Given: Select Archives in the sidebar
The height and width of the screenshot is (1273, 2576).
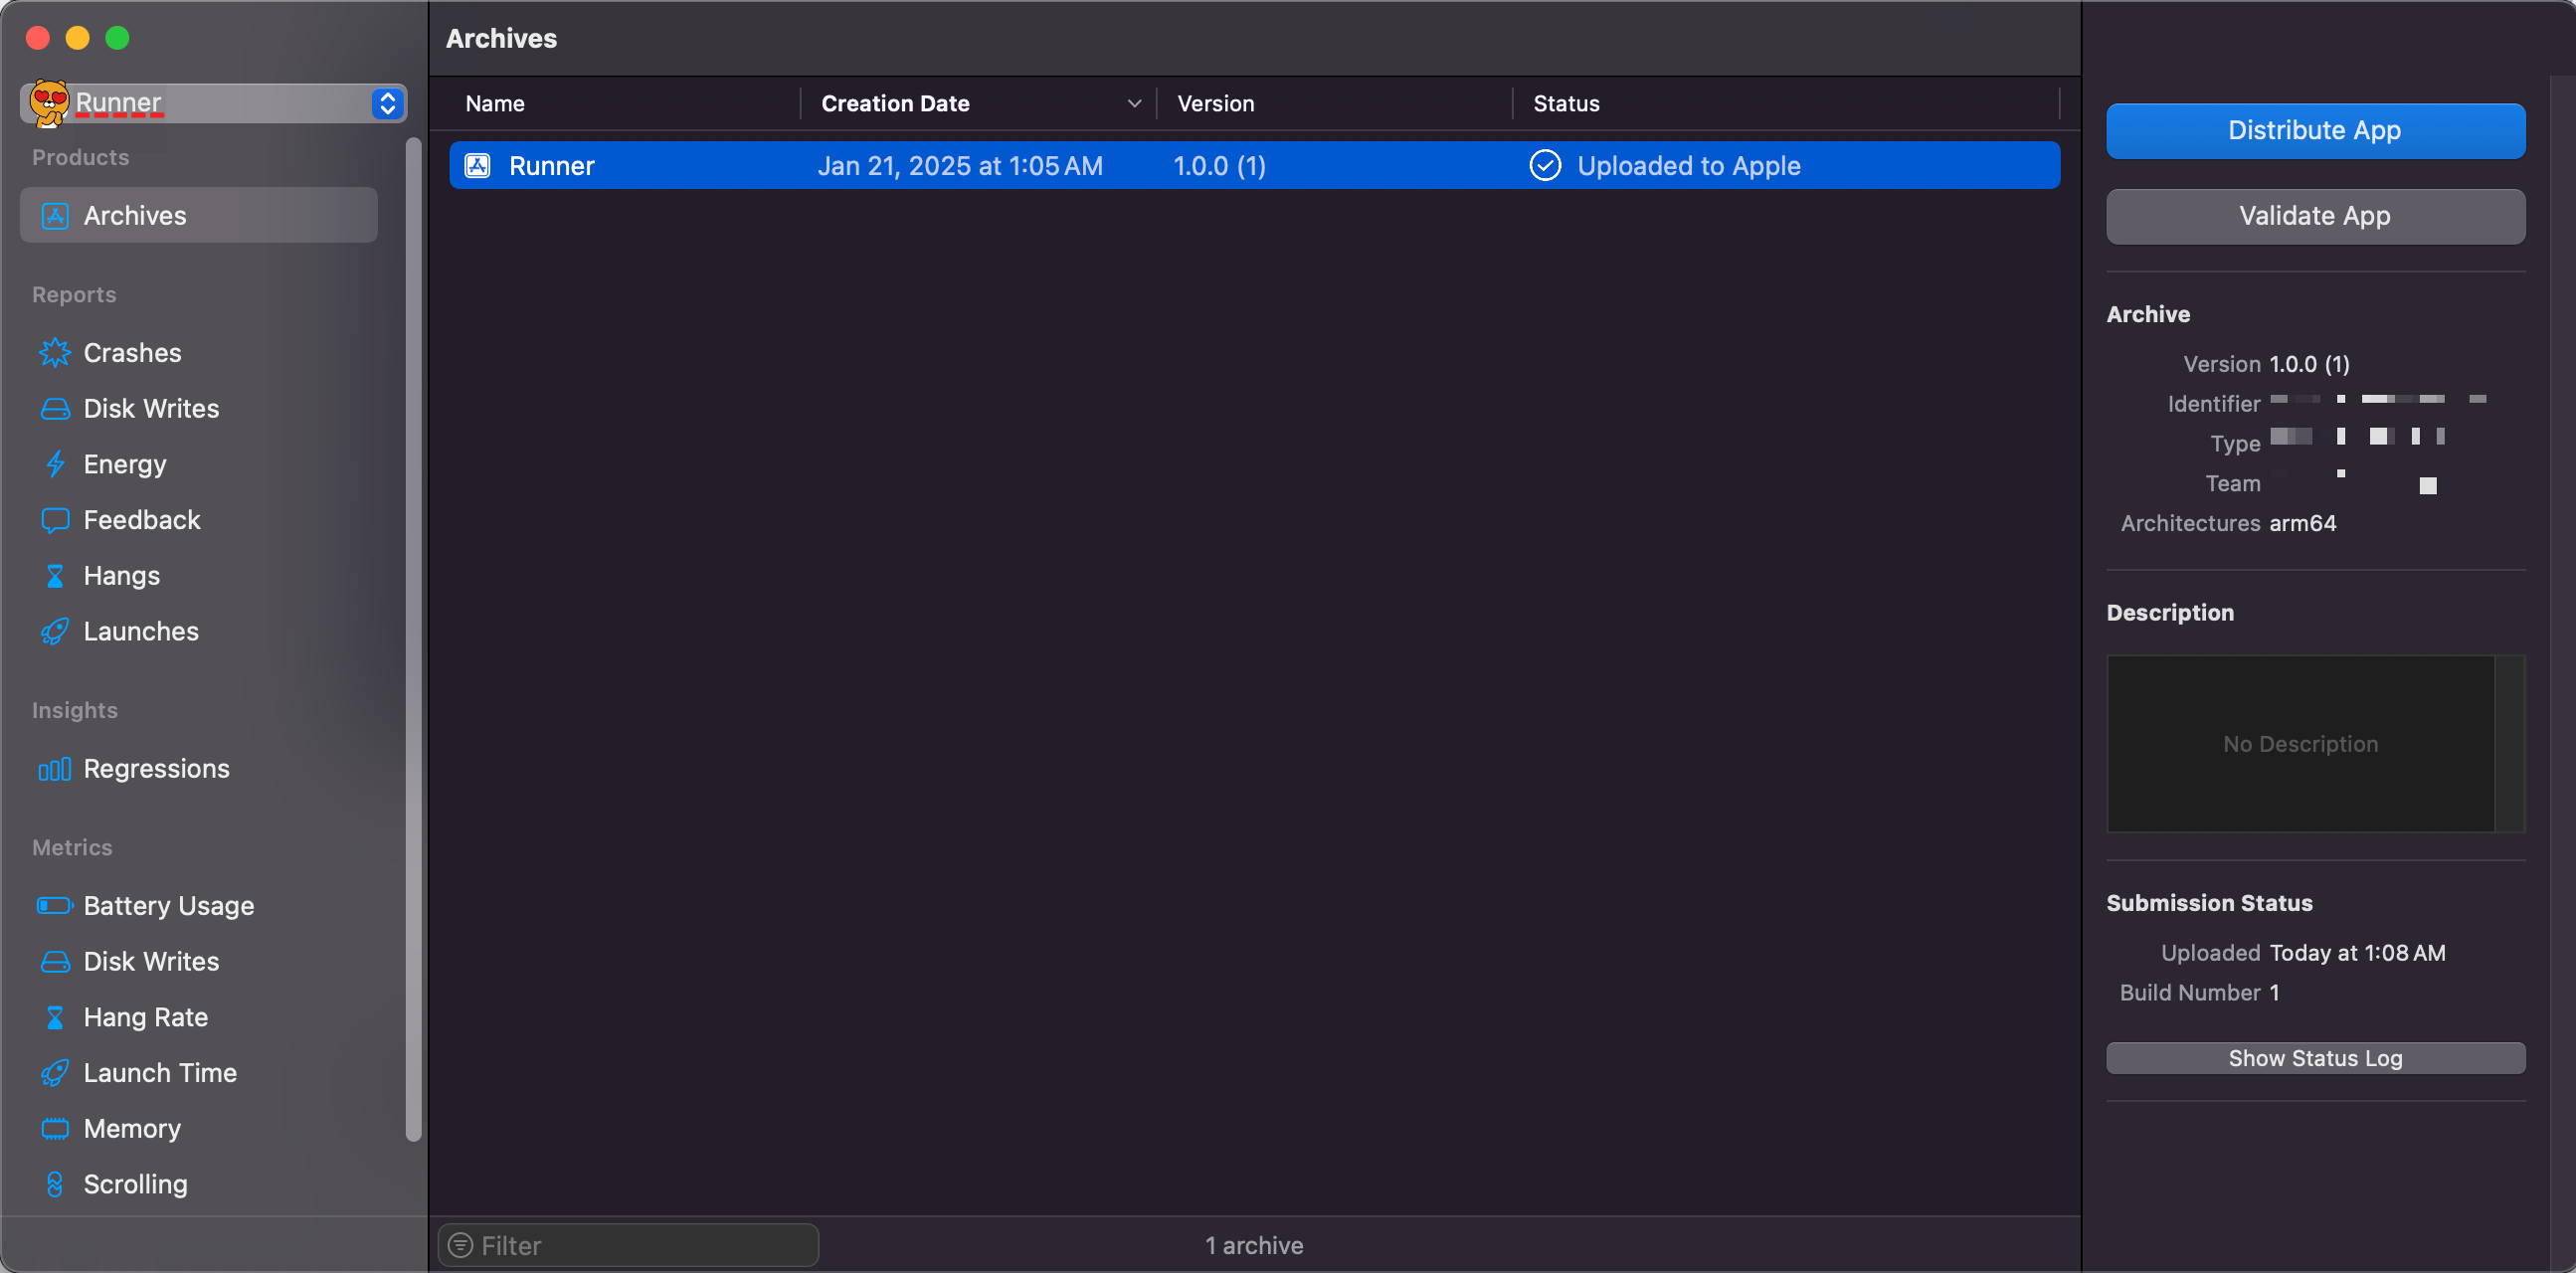Looking at the screenshot, I should 199,215.
